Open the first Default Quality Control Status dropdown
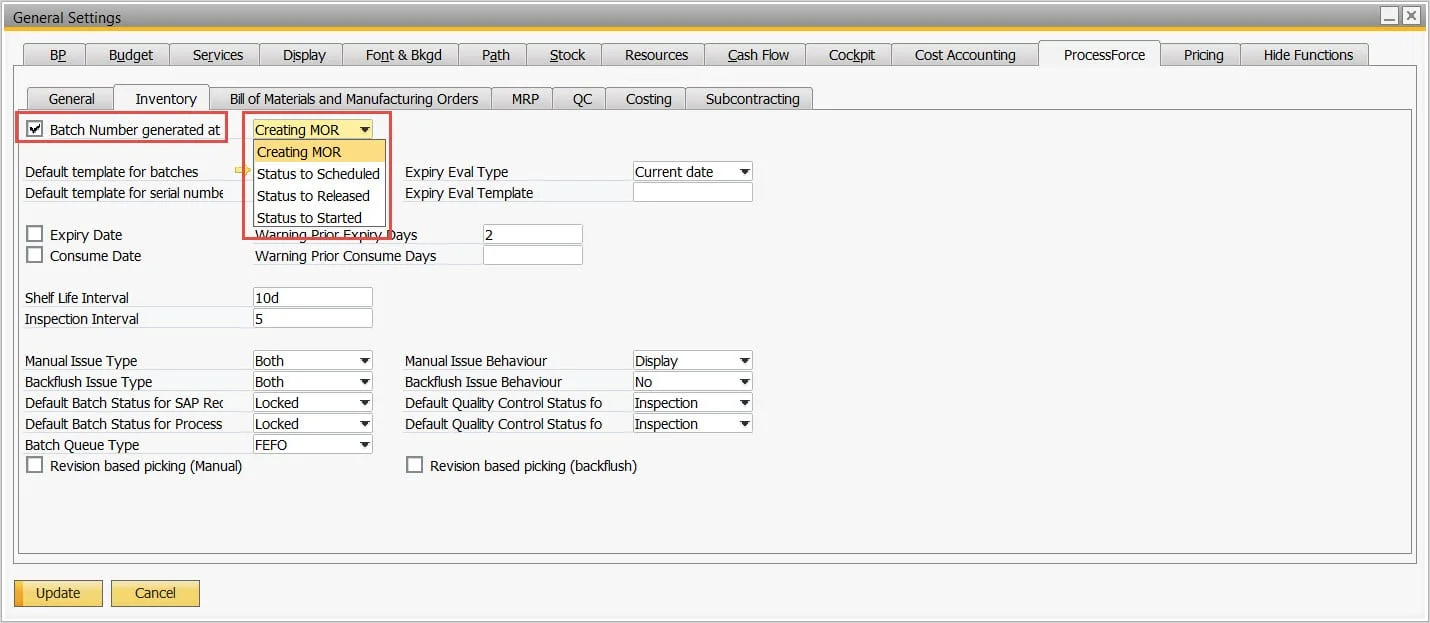This screenshot has height=623, width=1430. (744, 403)
